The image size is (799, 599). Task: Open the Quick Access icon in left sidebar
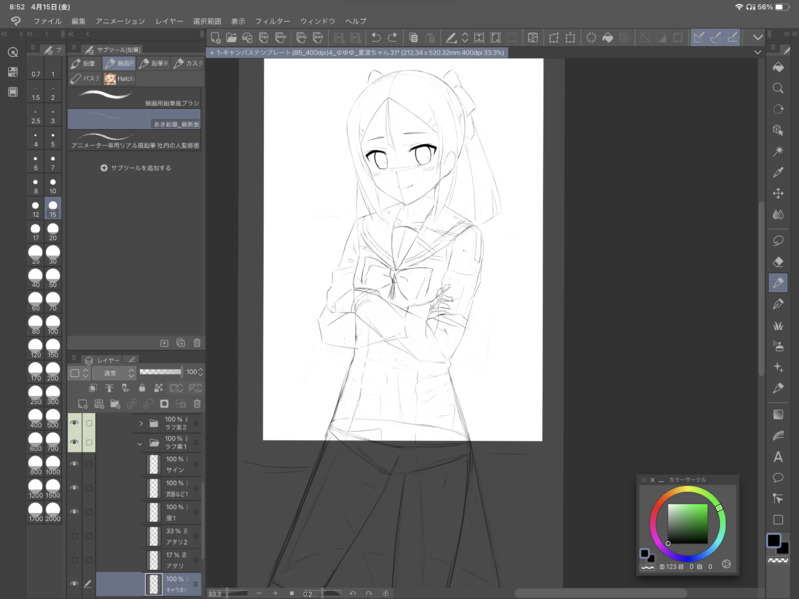pyautogui.click(x=13, y=52)
